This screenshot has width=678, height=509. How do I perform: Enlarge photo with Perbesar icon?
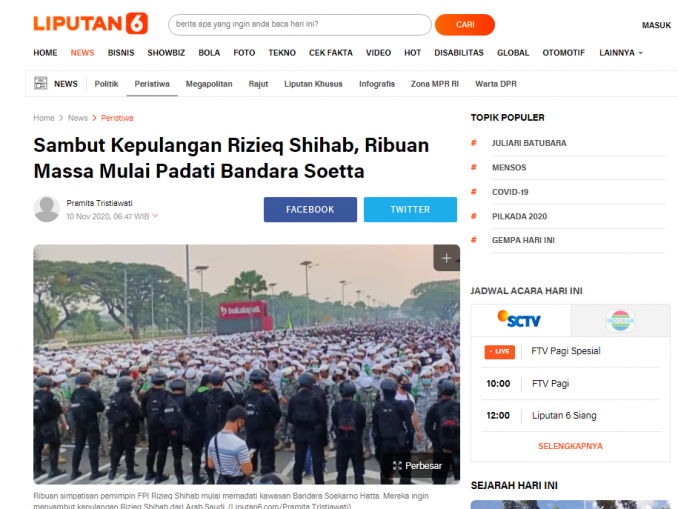coord(397,466)
